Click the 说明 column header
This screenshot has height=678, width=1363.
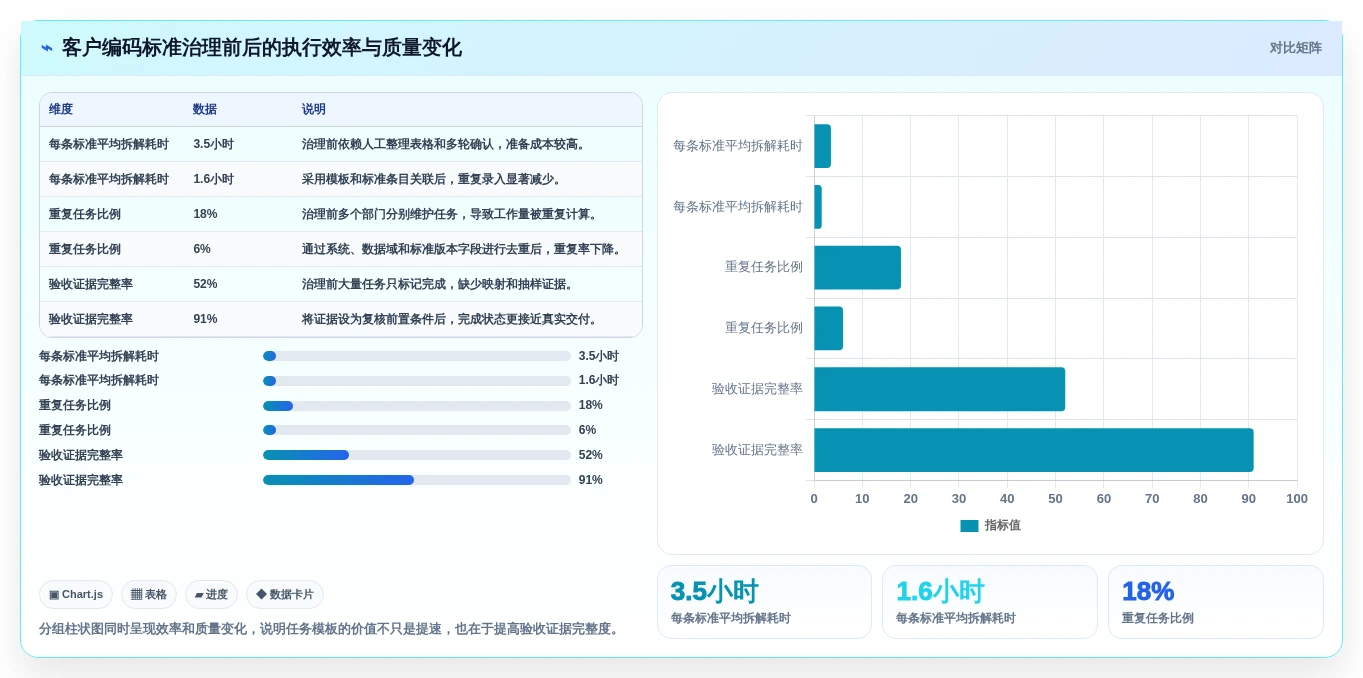[314, 110]
